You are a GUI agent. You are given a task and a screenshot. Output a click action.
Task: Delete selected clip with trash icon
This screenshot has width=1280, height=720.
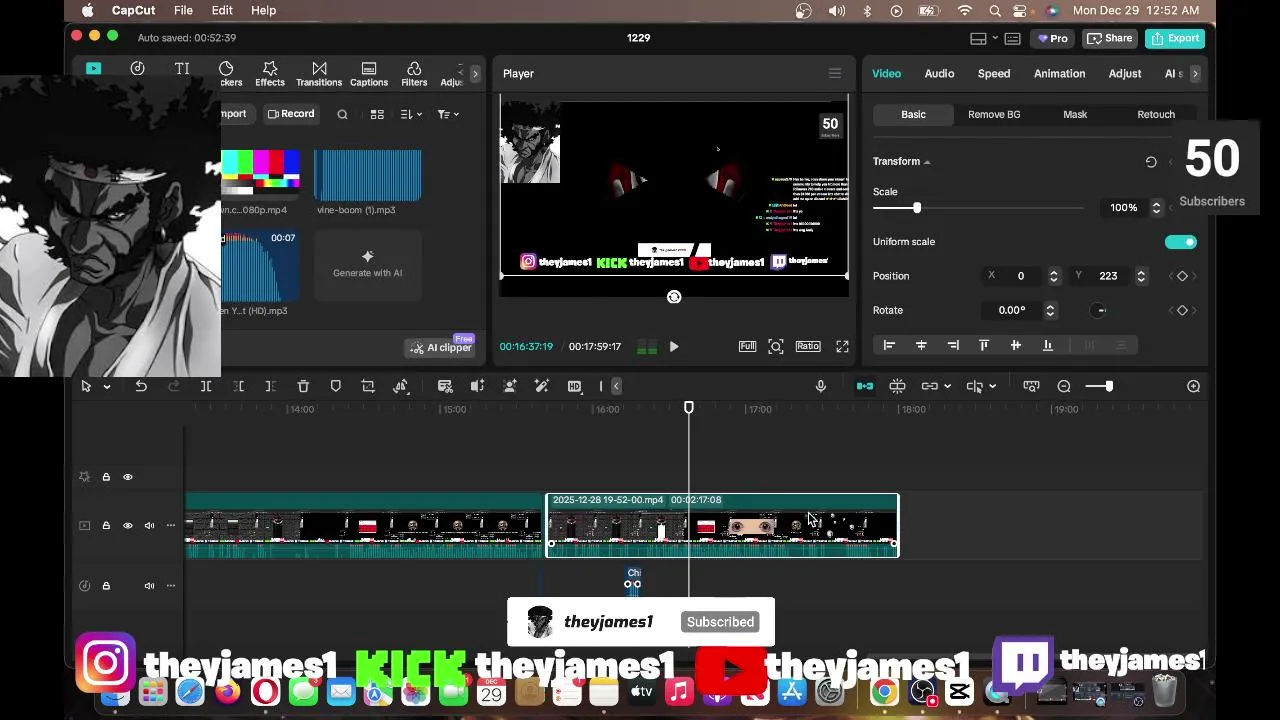coord(303,386)
